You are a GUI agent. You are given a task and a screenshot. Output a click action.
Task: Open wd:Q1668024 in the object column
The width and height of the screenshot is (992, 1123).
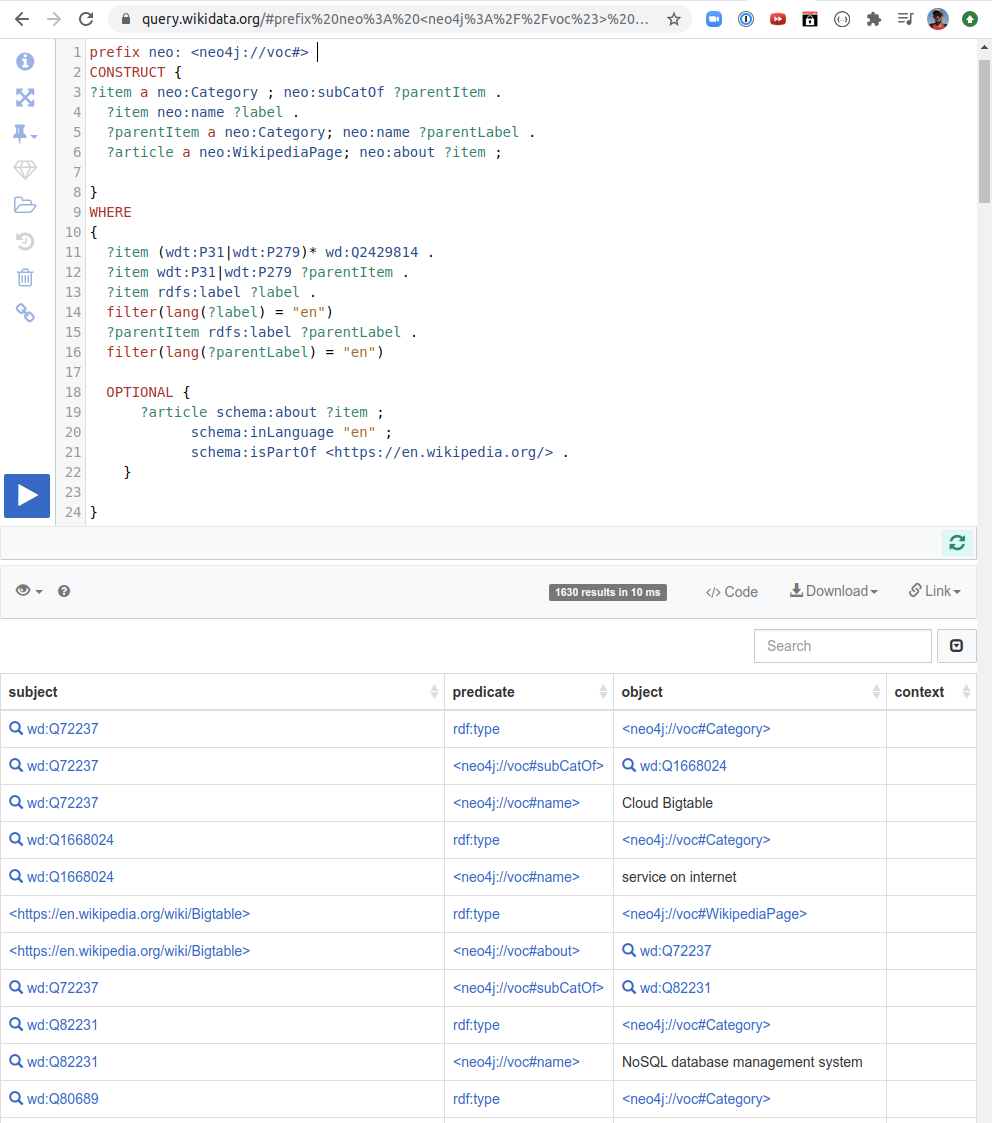tap(683, 766)
